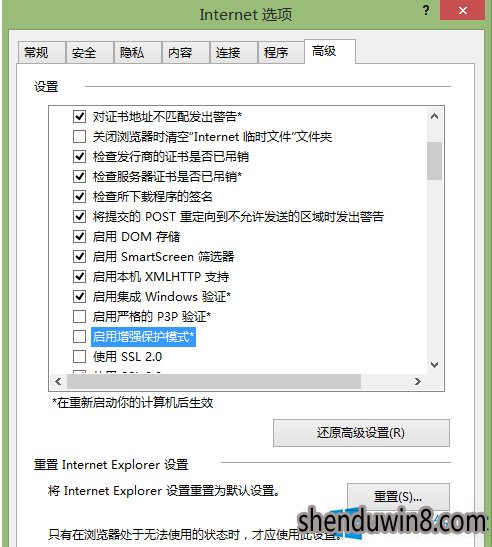
Task: Click the 还原高级设置(R) button
Action: click(361, 433)
